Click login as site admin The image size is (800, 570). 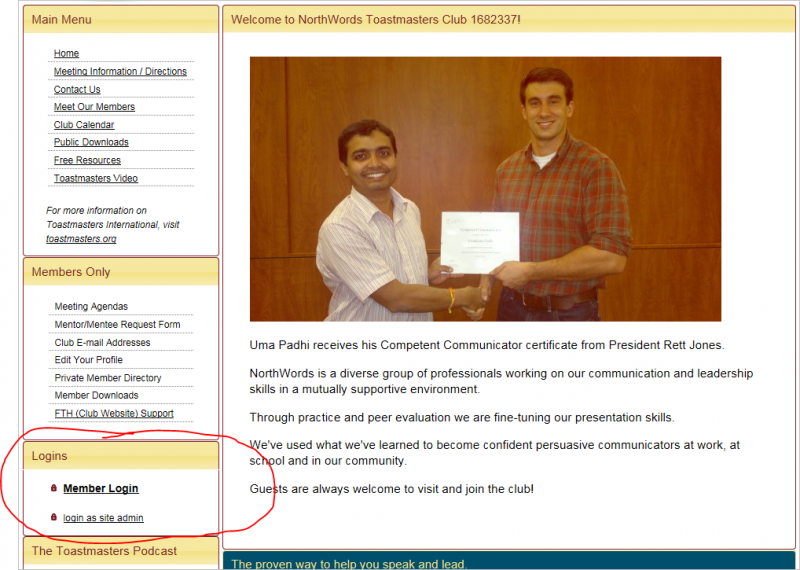[103, 518]
